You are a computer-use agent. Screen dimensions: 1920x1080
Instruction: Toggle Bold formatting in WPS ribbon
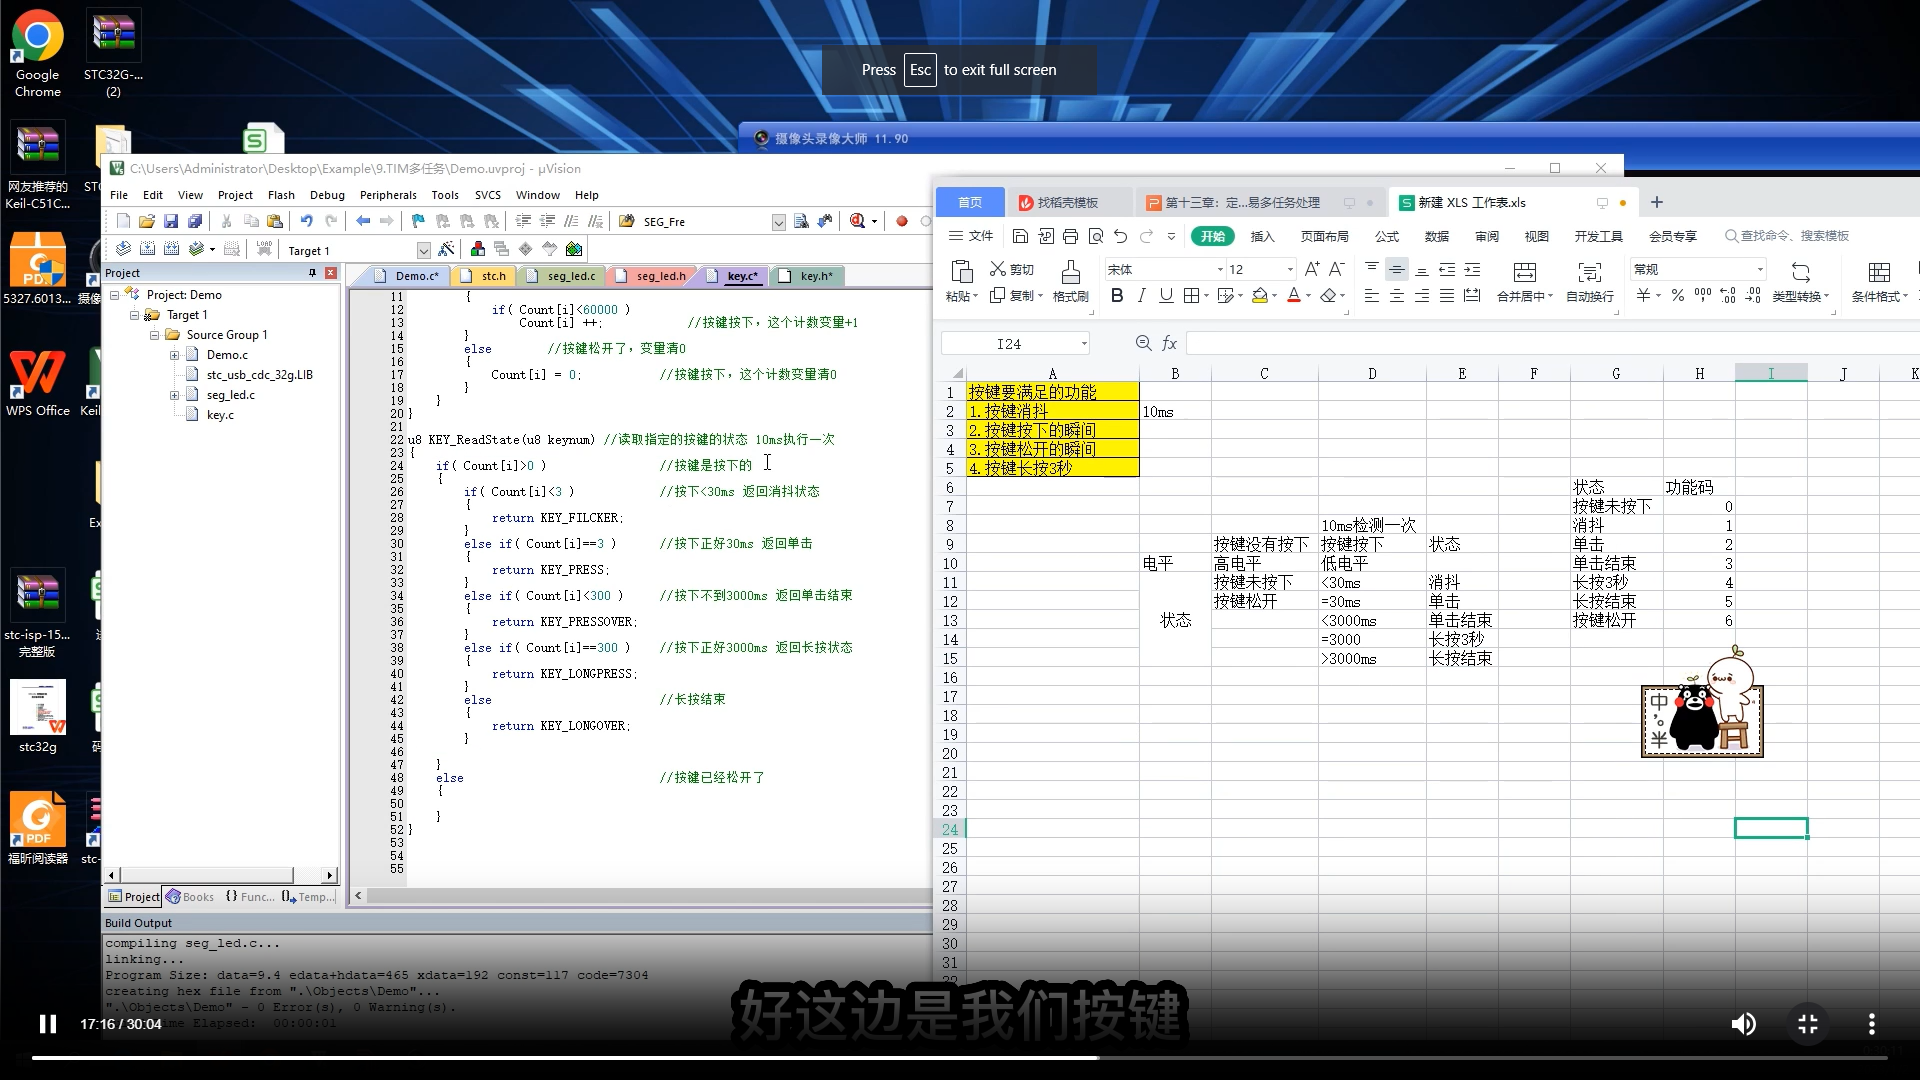pos(1117,295)
